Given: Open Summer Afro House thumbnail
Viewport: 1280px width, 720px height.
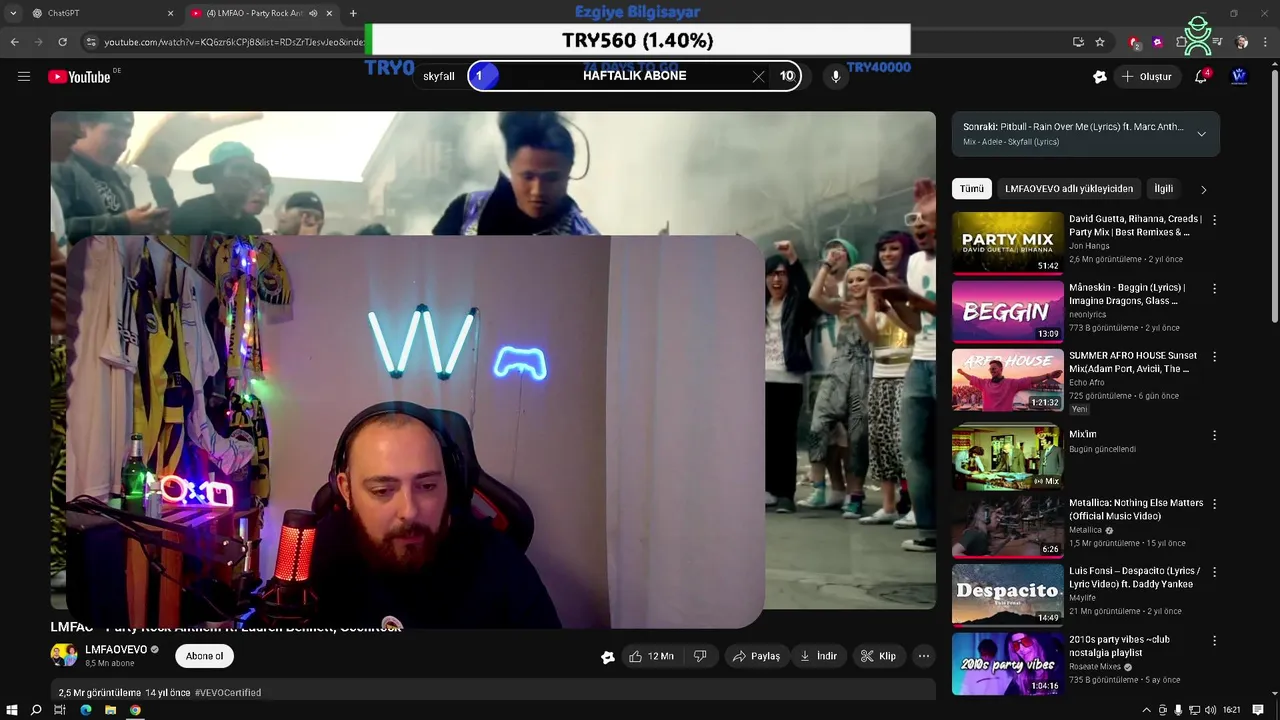Looking at the screenshot, I should click(1007, 379).
